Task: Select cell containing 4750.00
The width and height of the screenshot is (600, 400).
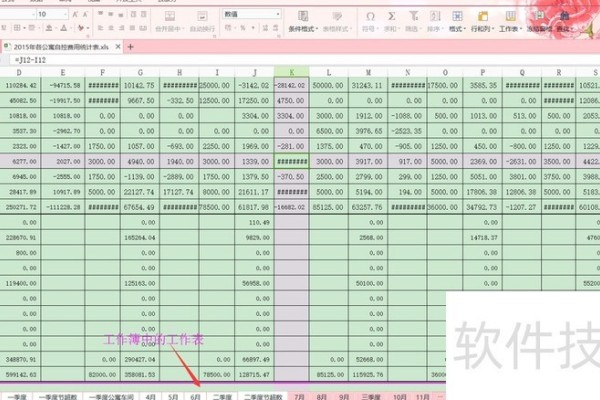Action: 292,100
